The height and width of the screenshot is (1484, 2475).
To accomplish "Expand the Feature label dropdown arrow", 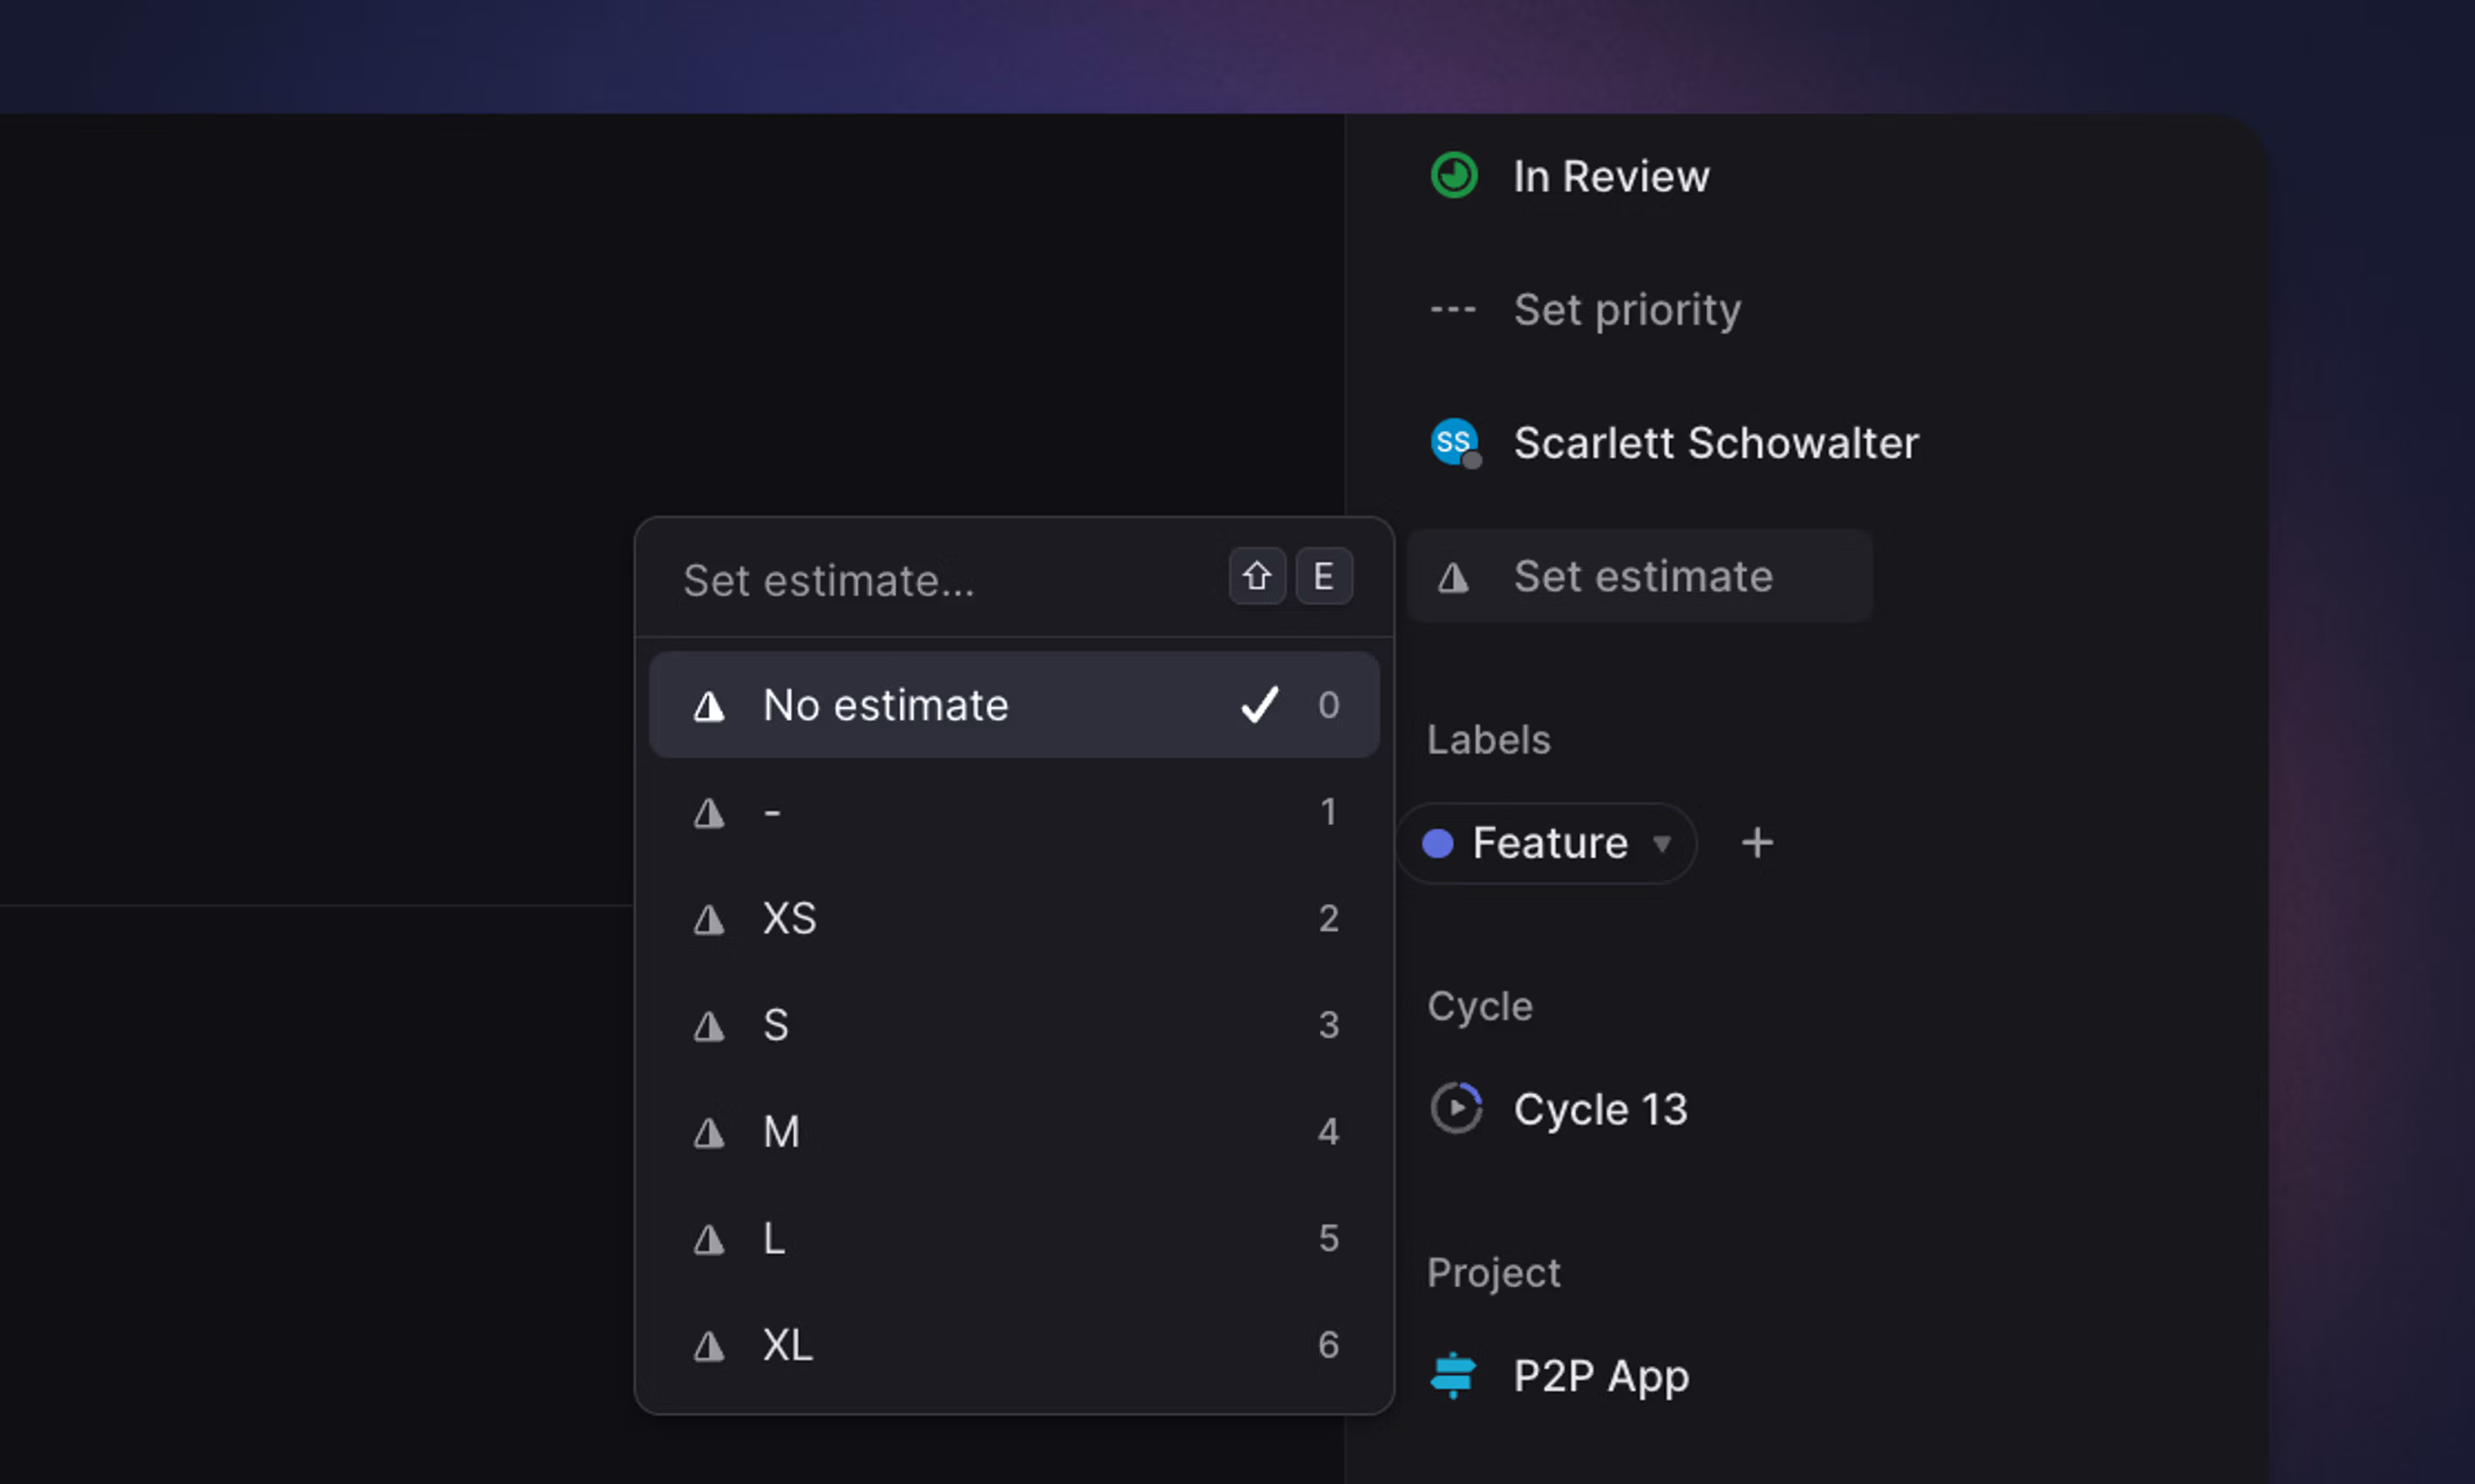I will 1661,843.
